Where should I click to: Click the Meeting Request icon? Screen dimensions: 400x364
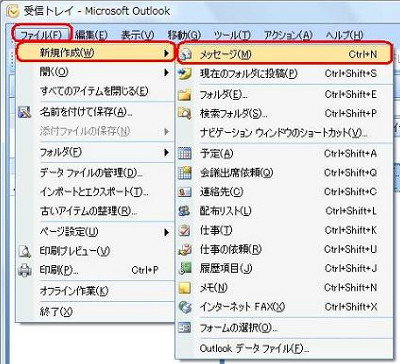[x=184, y=173]
